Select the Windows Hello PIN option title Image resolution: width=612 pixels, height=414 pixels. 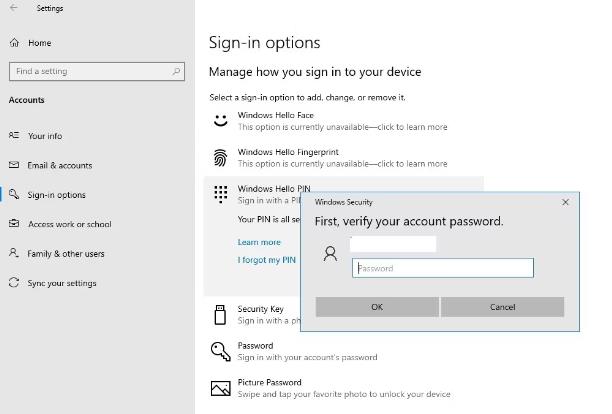(x=274, y=188)
